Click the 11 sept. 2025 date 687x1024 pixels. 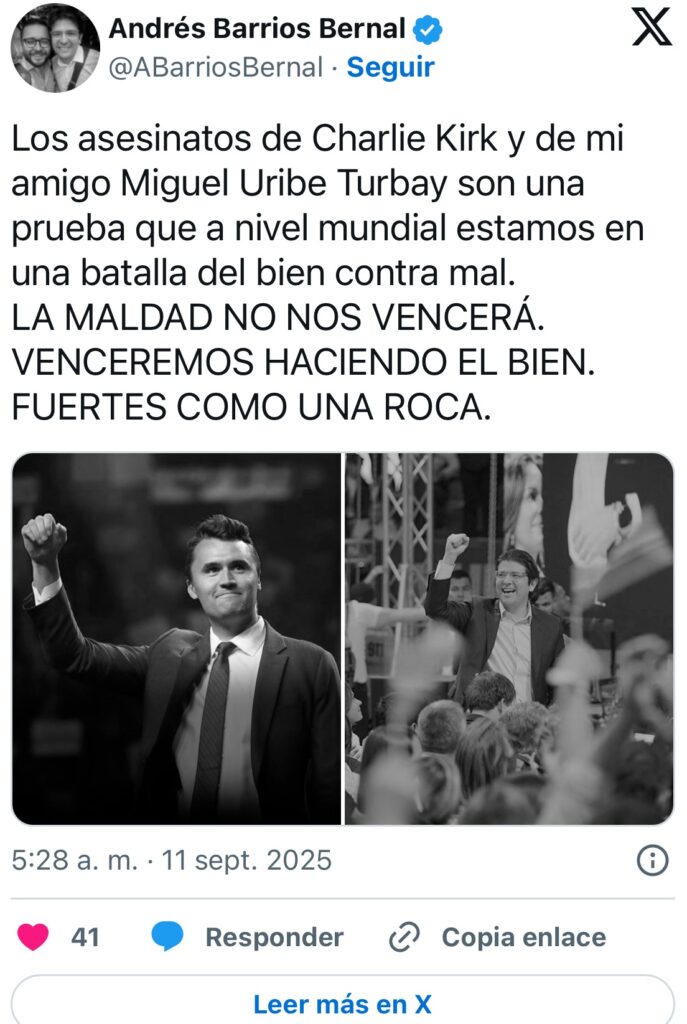tap(246, 860)
